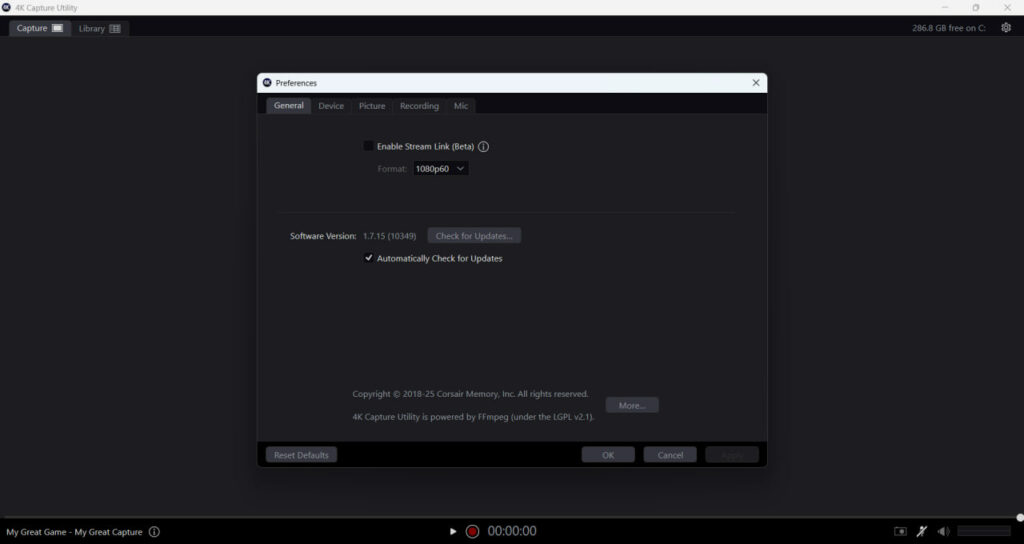Viewport: 1024px width, 544px height.
Task: Click the More... button
Action: pyautogui.click(x=632, y=406)
